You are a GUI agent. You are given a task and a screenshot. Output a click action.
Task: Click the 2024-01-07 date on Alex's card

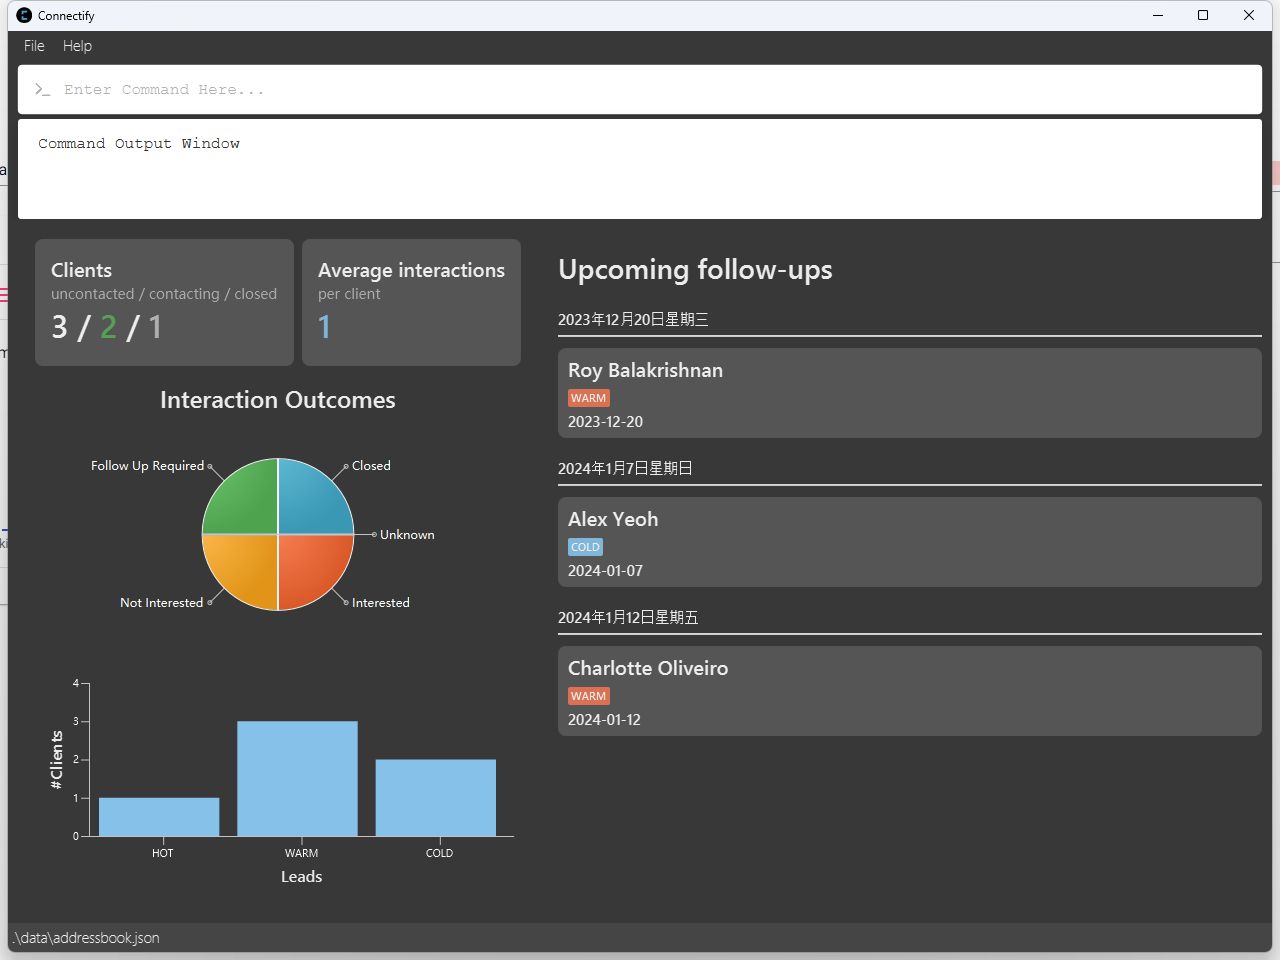tap(605, 571)
